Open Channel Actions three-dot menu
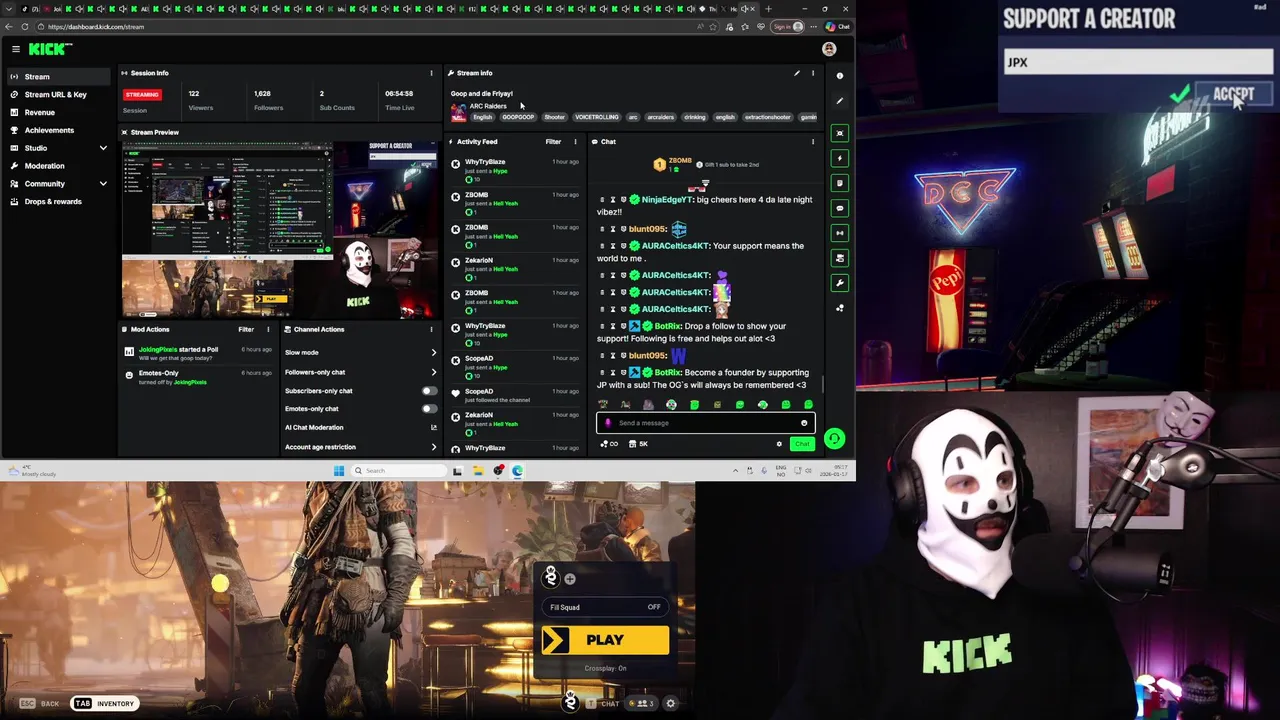1280x720 pixels. pos(431,329)
